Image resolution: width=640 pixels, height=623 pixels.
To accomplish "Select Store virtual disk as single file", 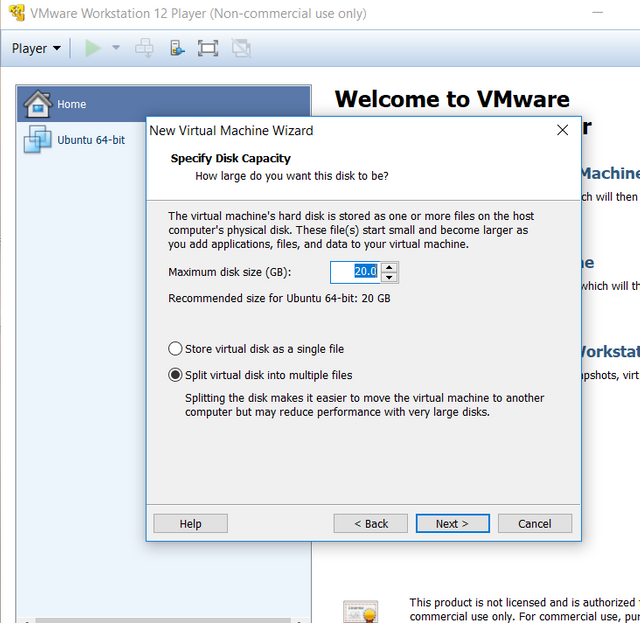I will tap(256, 349).
